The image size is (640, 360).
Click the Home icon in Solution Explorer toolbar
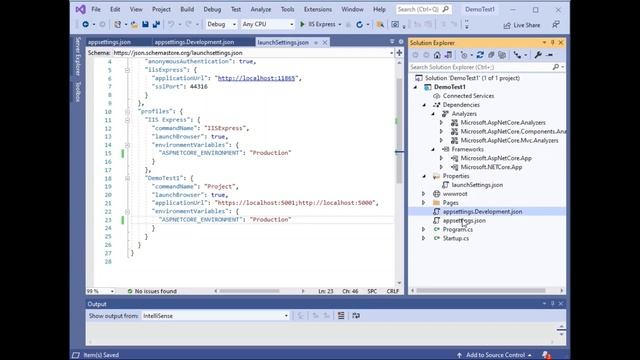437,55
